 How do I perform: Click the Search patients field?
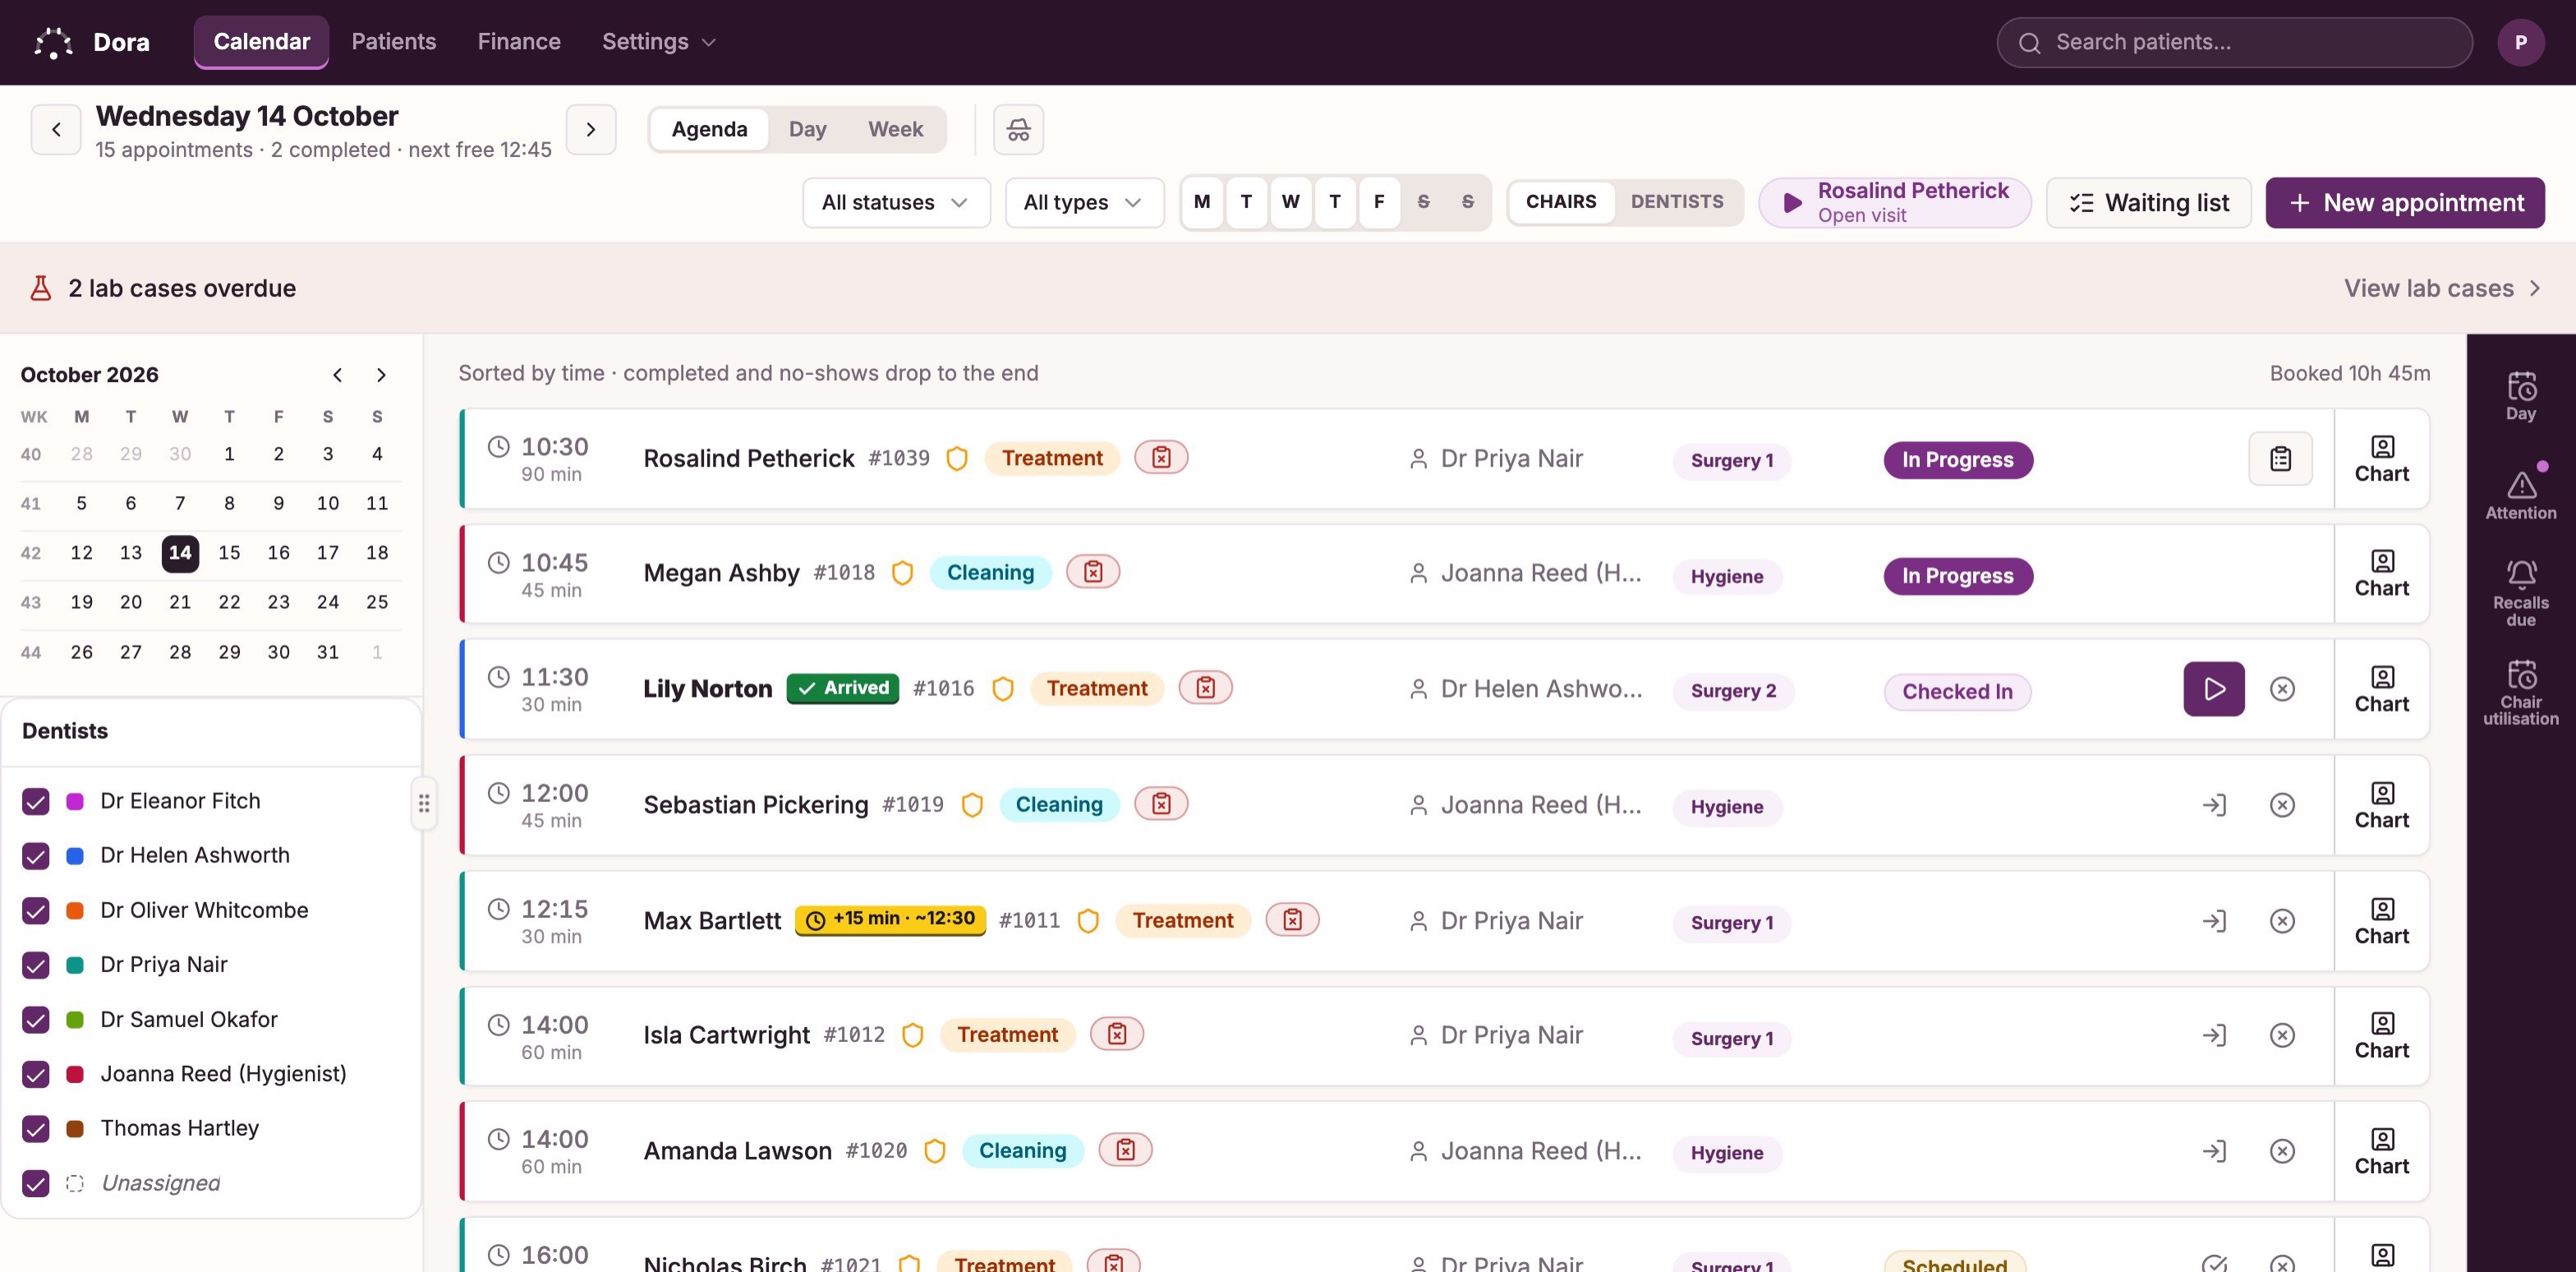[x=2234, y=42]
